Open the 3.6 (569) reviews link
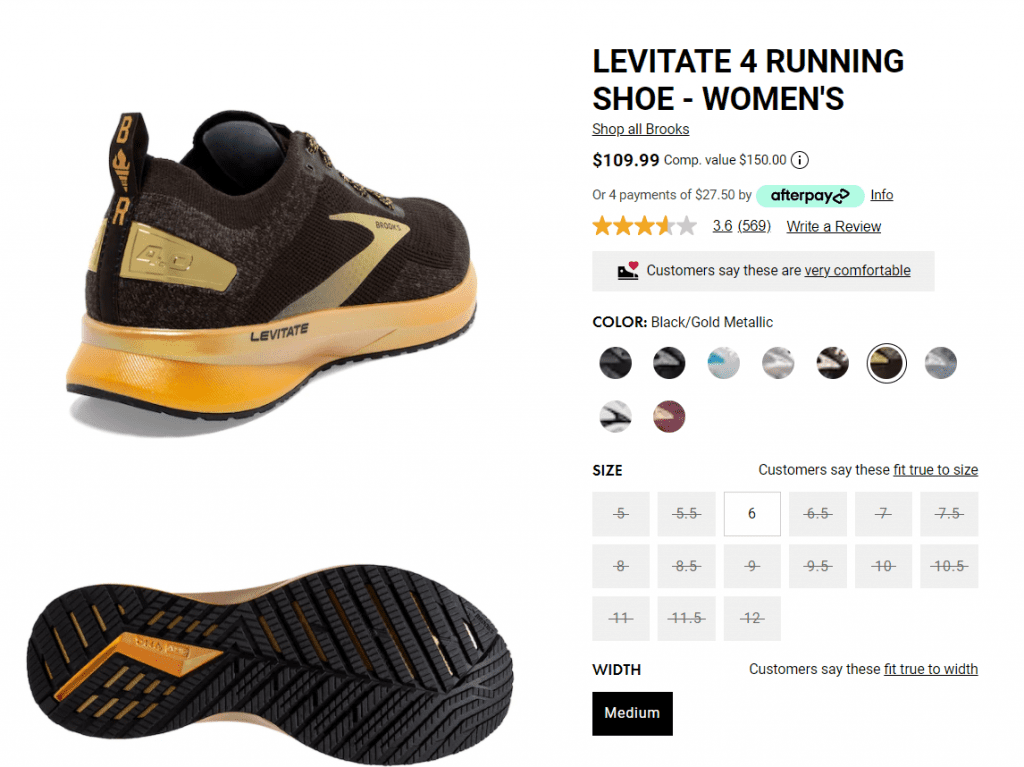 click(x=741, y=226)
